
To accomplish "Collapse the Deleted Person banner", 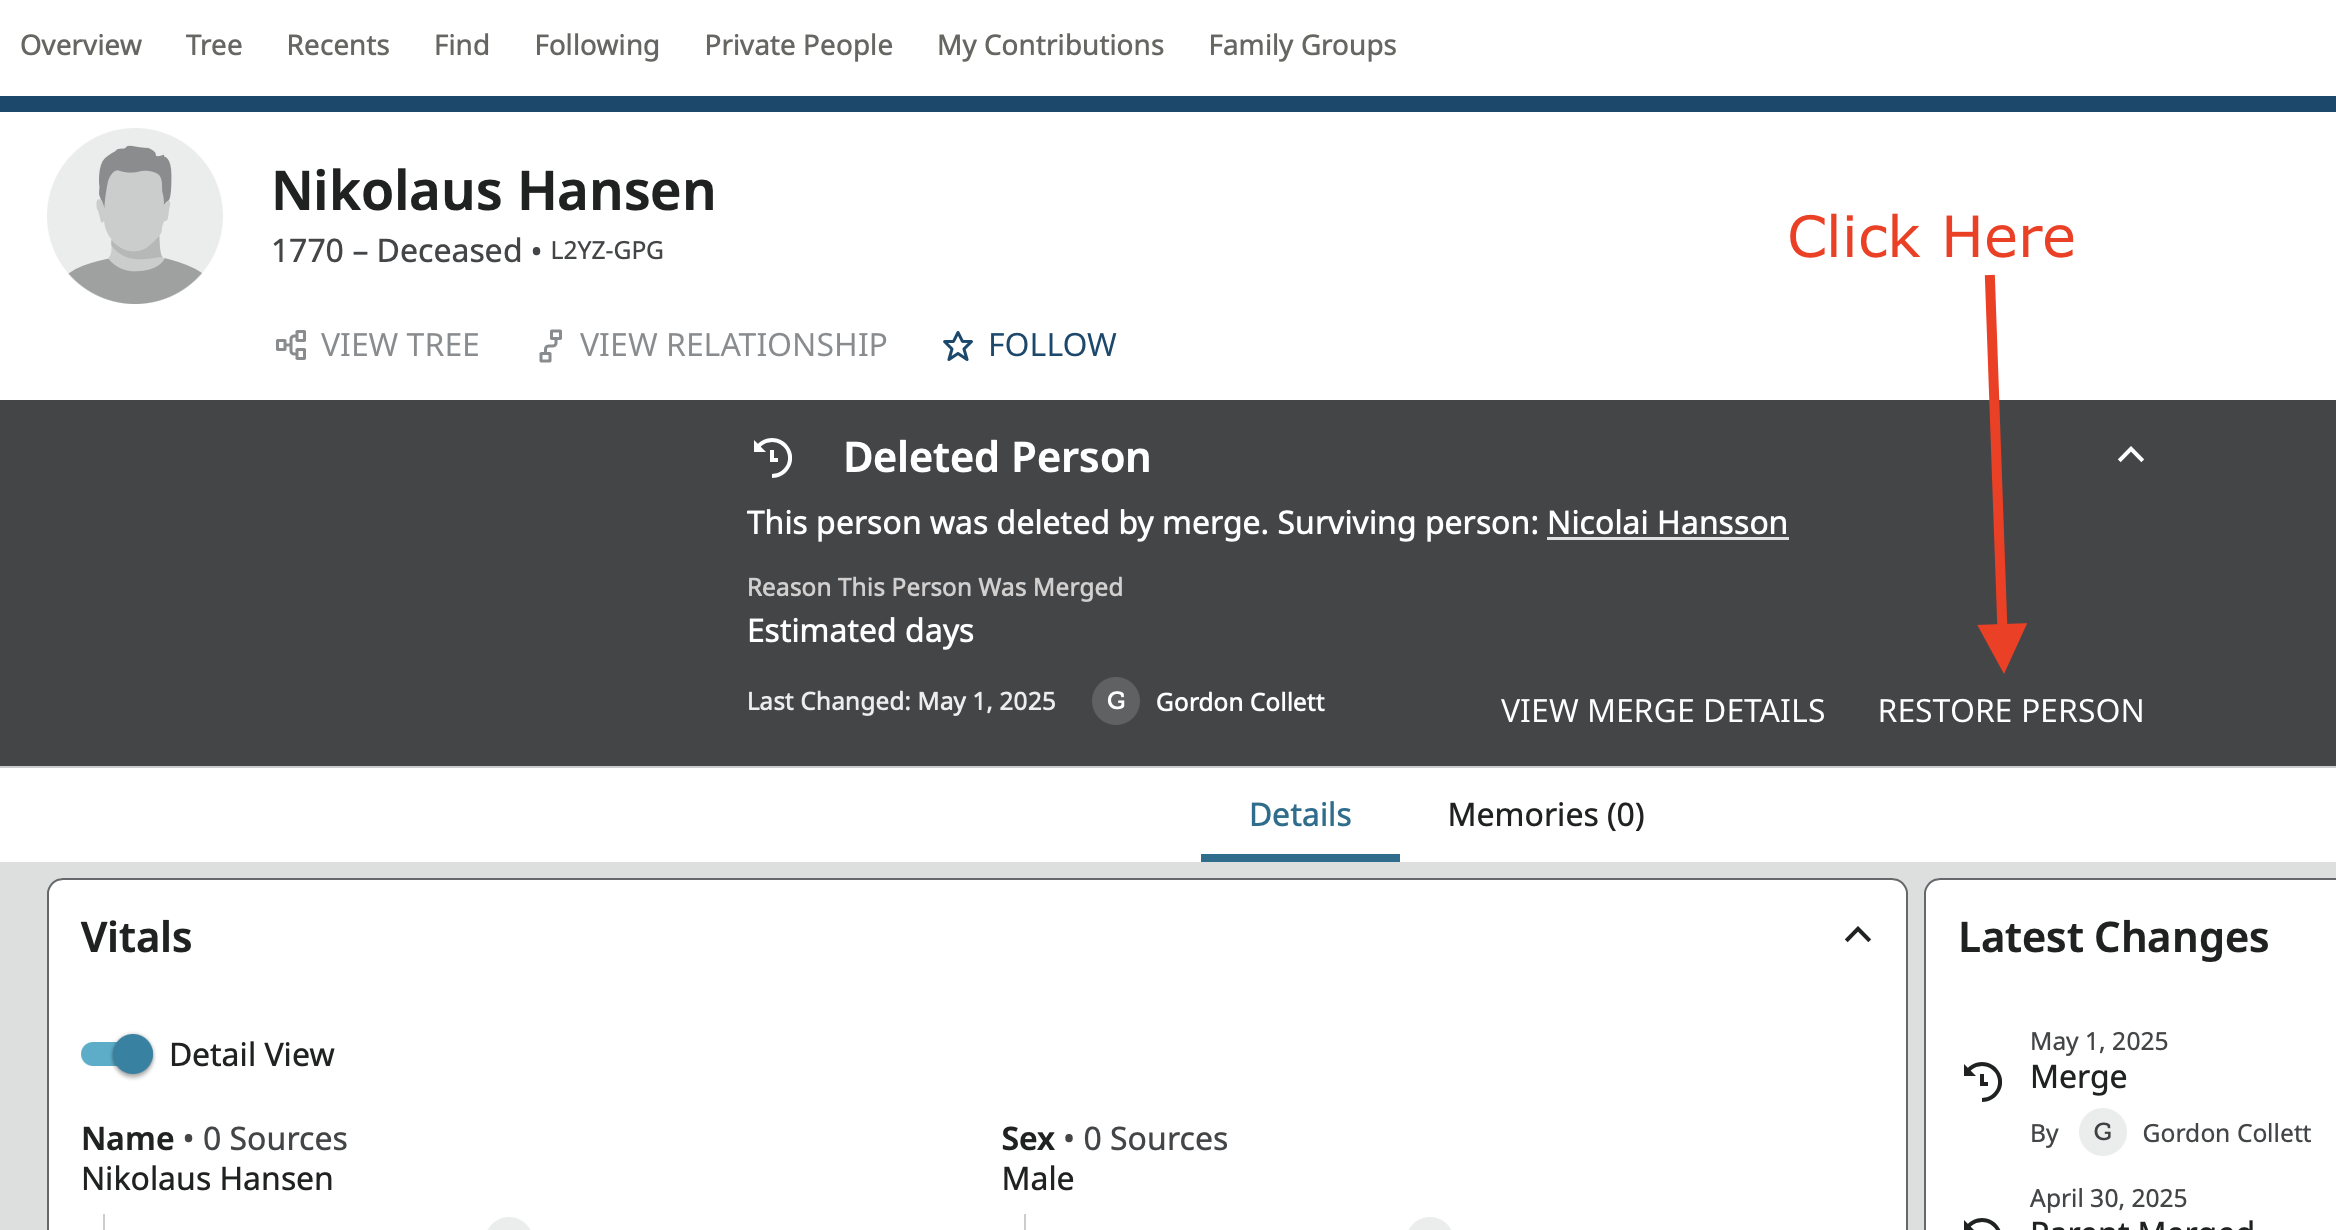I will [2130, 456].
